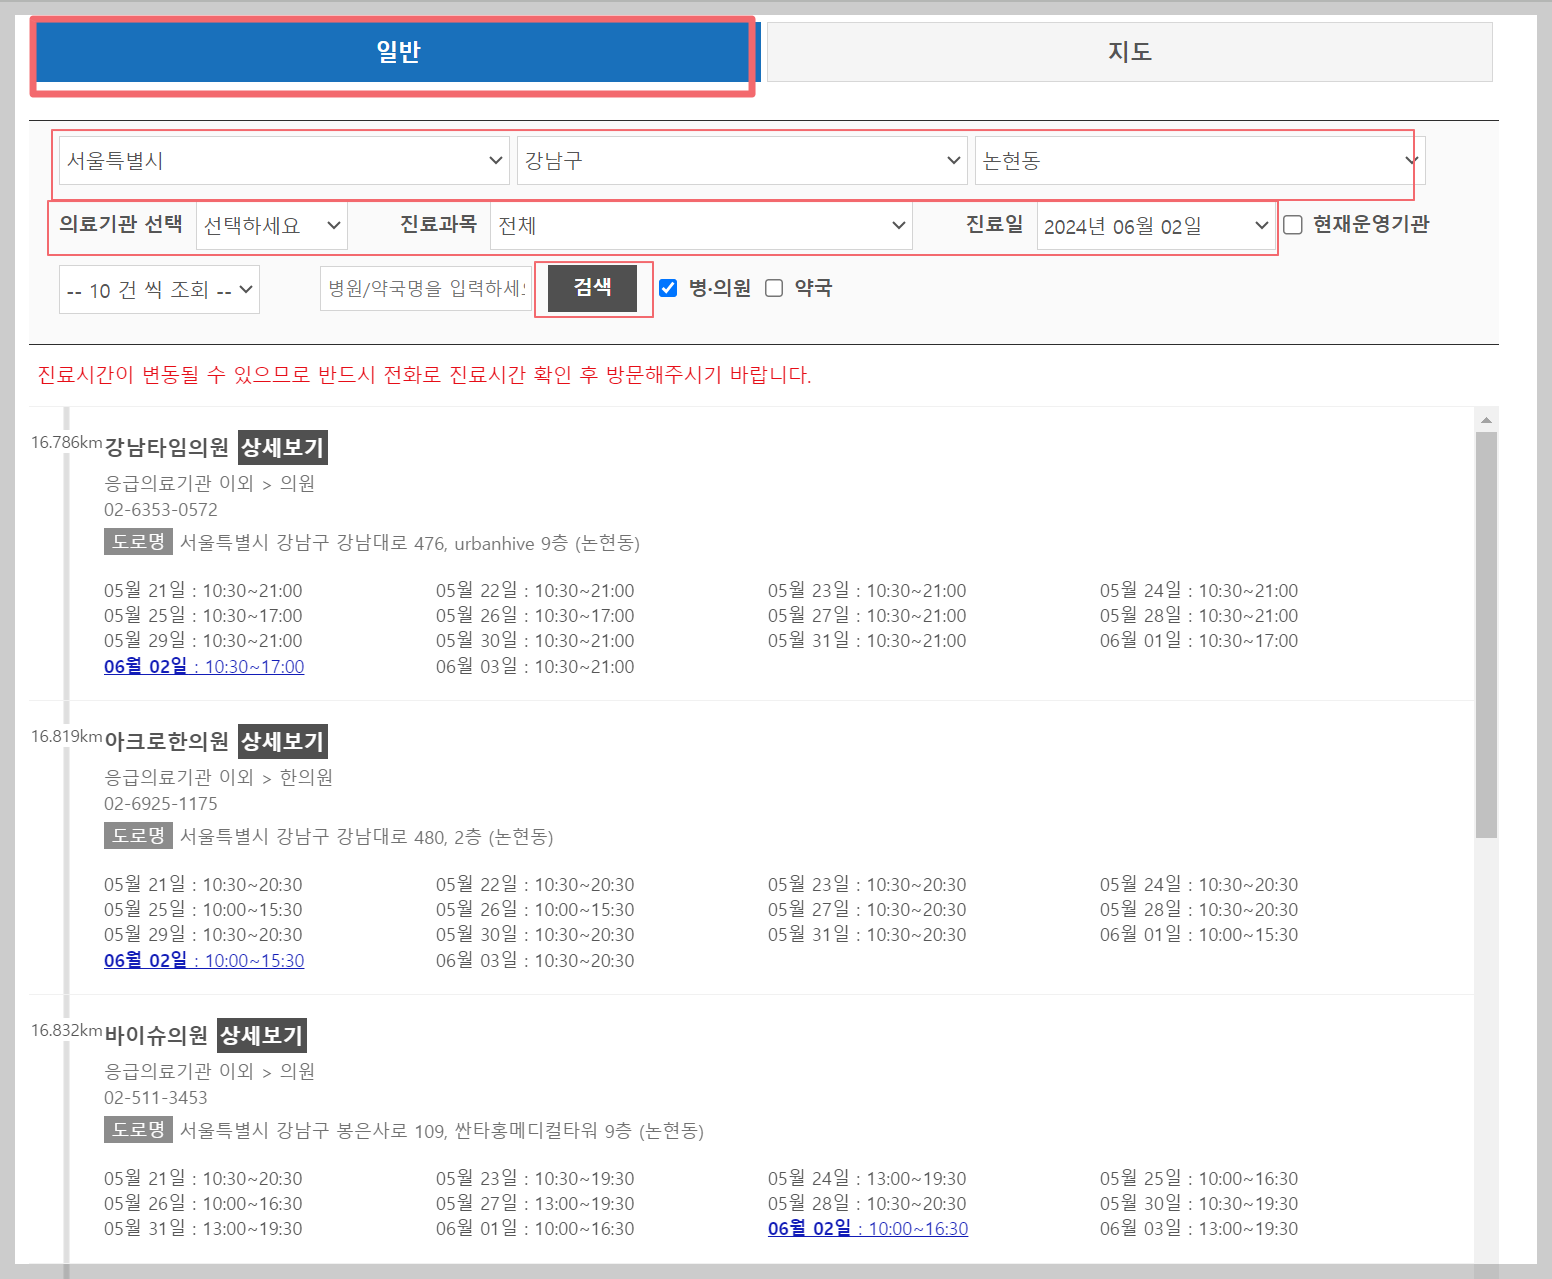Focus the hospital/pharmacy name input field

coord(426,289)
